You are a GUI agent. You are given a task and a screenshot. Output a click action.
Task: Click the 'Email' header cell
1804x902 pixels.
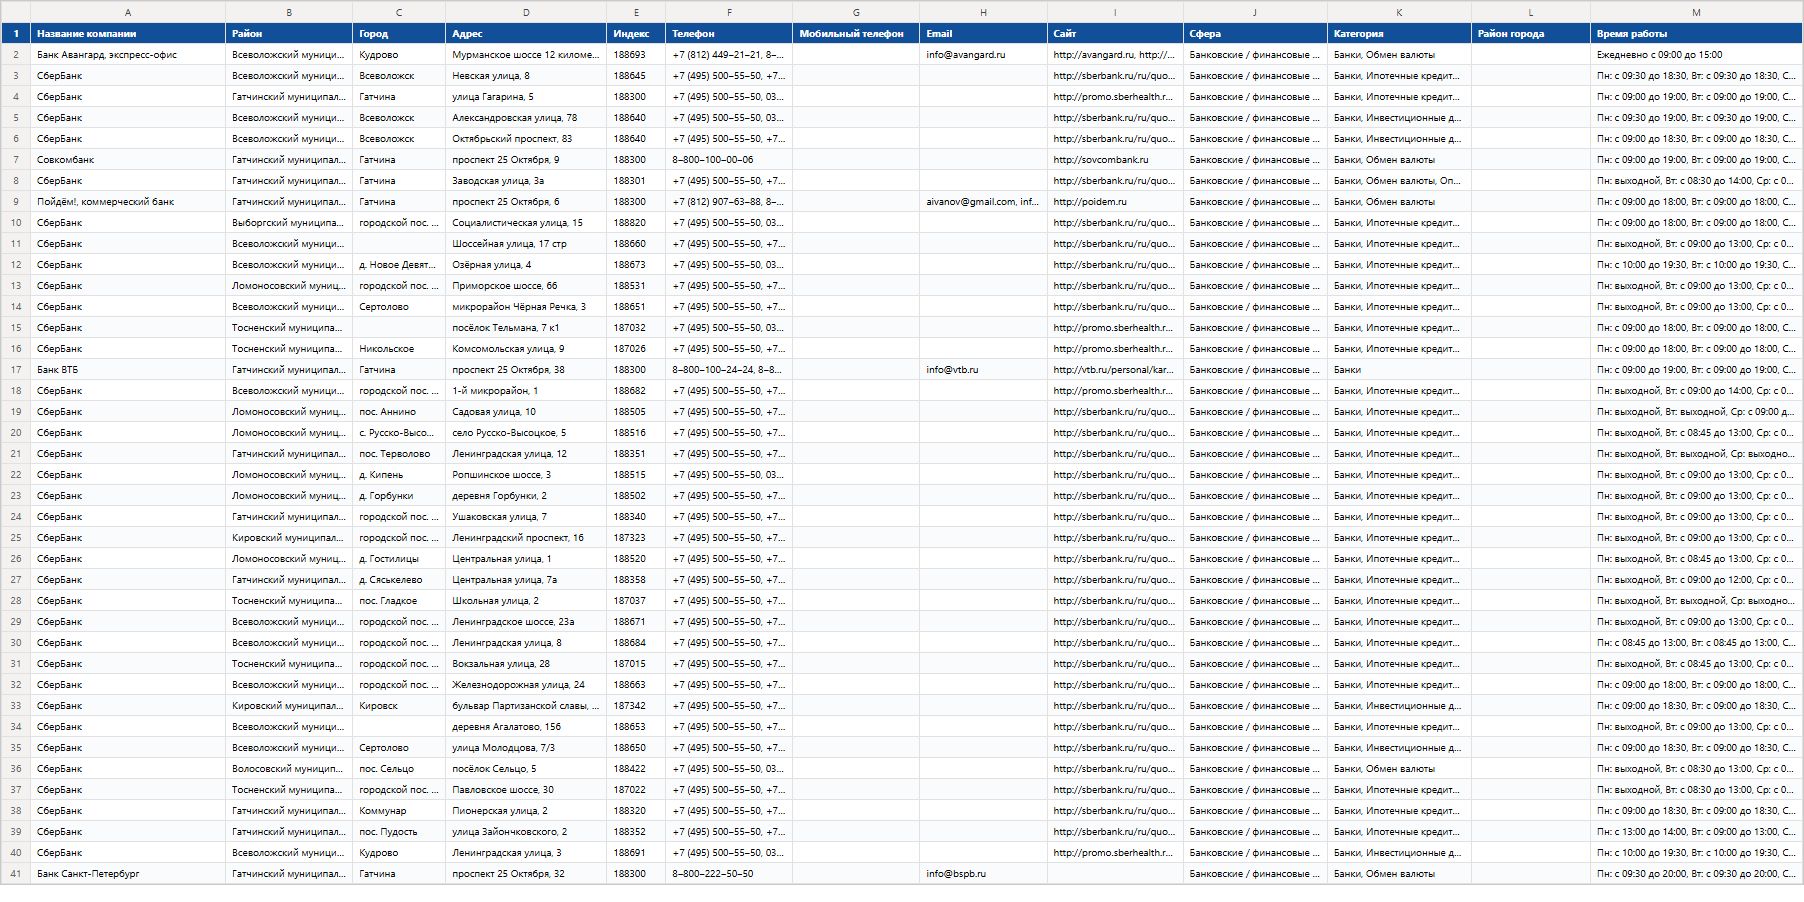(983, 34)
